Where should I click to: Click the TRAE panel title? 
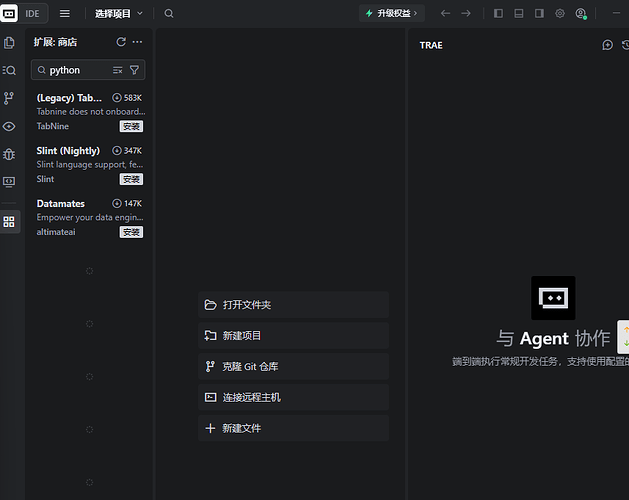tap(431, 45)
